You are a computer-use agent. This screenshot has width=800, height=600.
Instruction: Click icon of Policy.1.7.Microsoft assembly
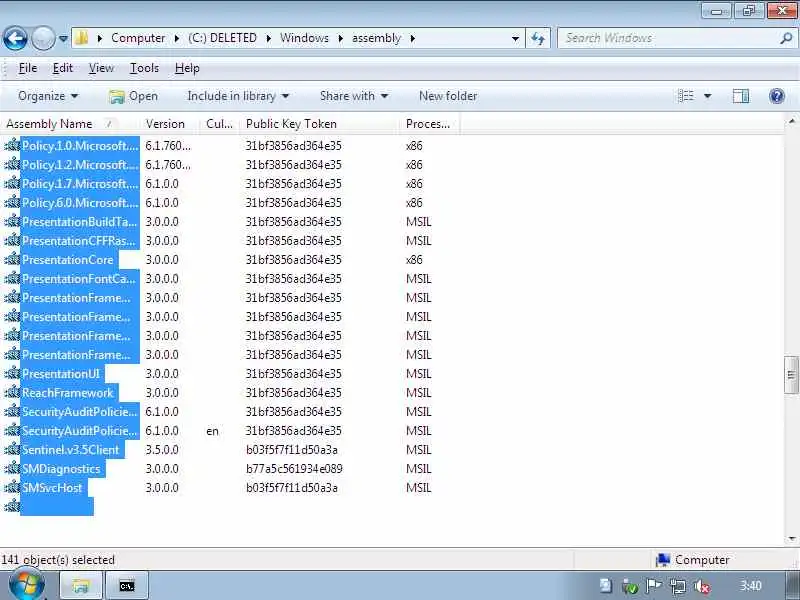(11, 184)
